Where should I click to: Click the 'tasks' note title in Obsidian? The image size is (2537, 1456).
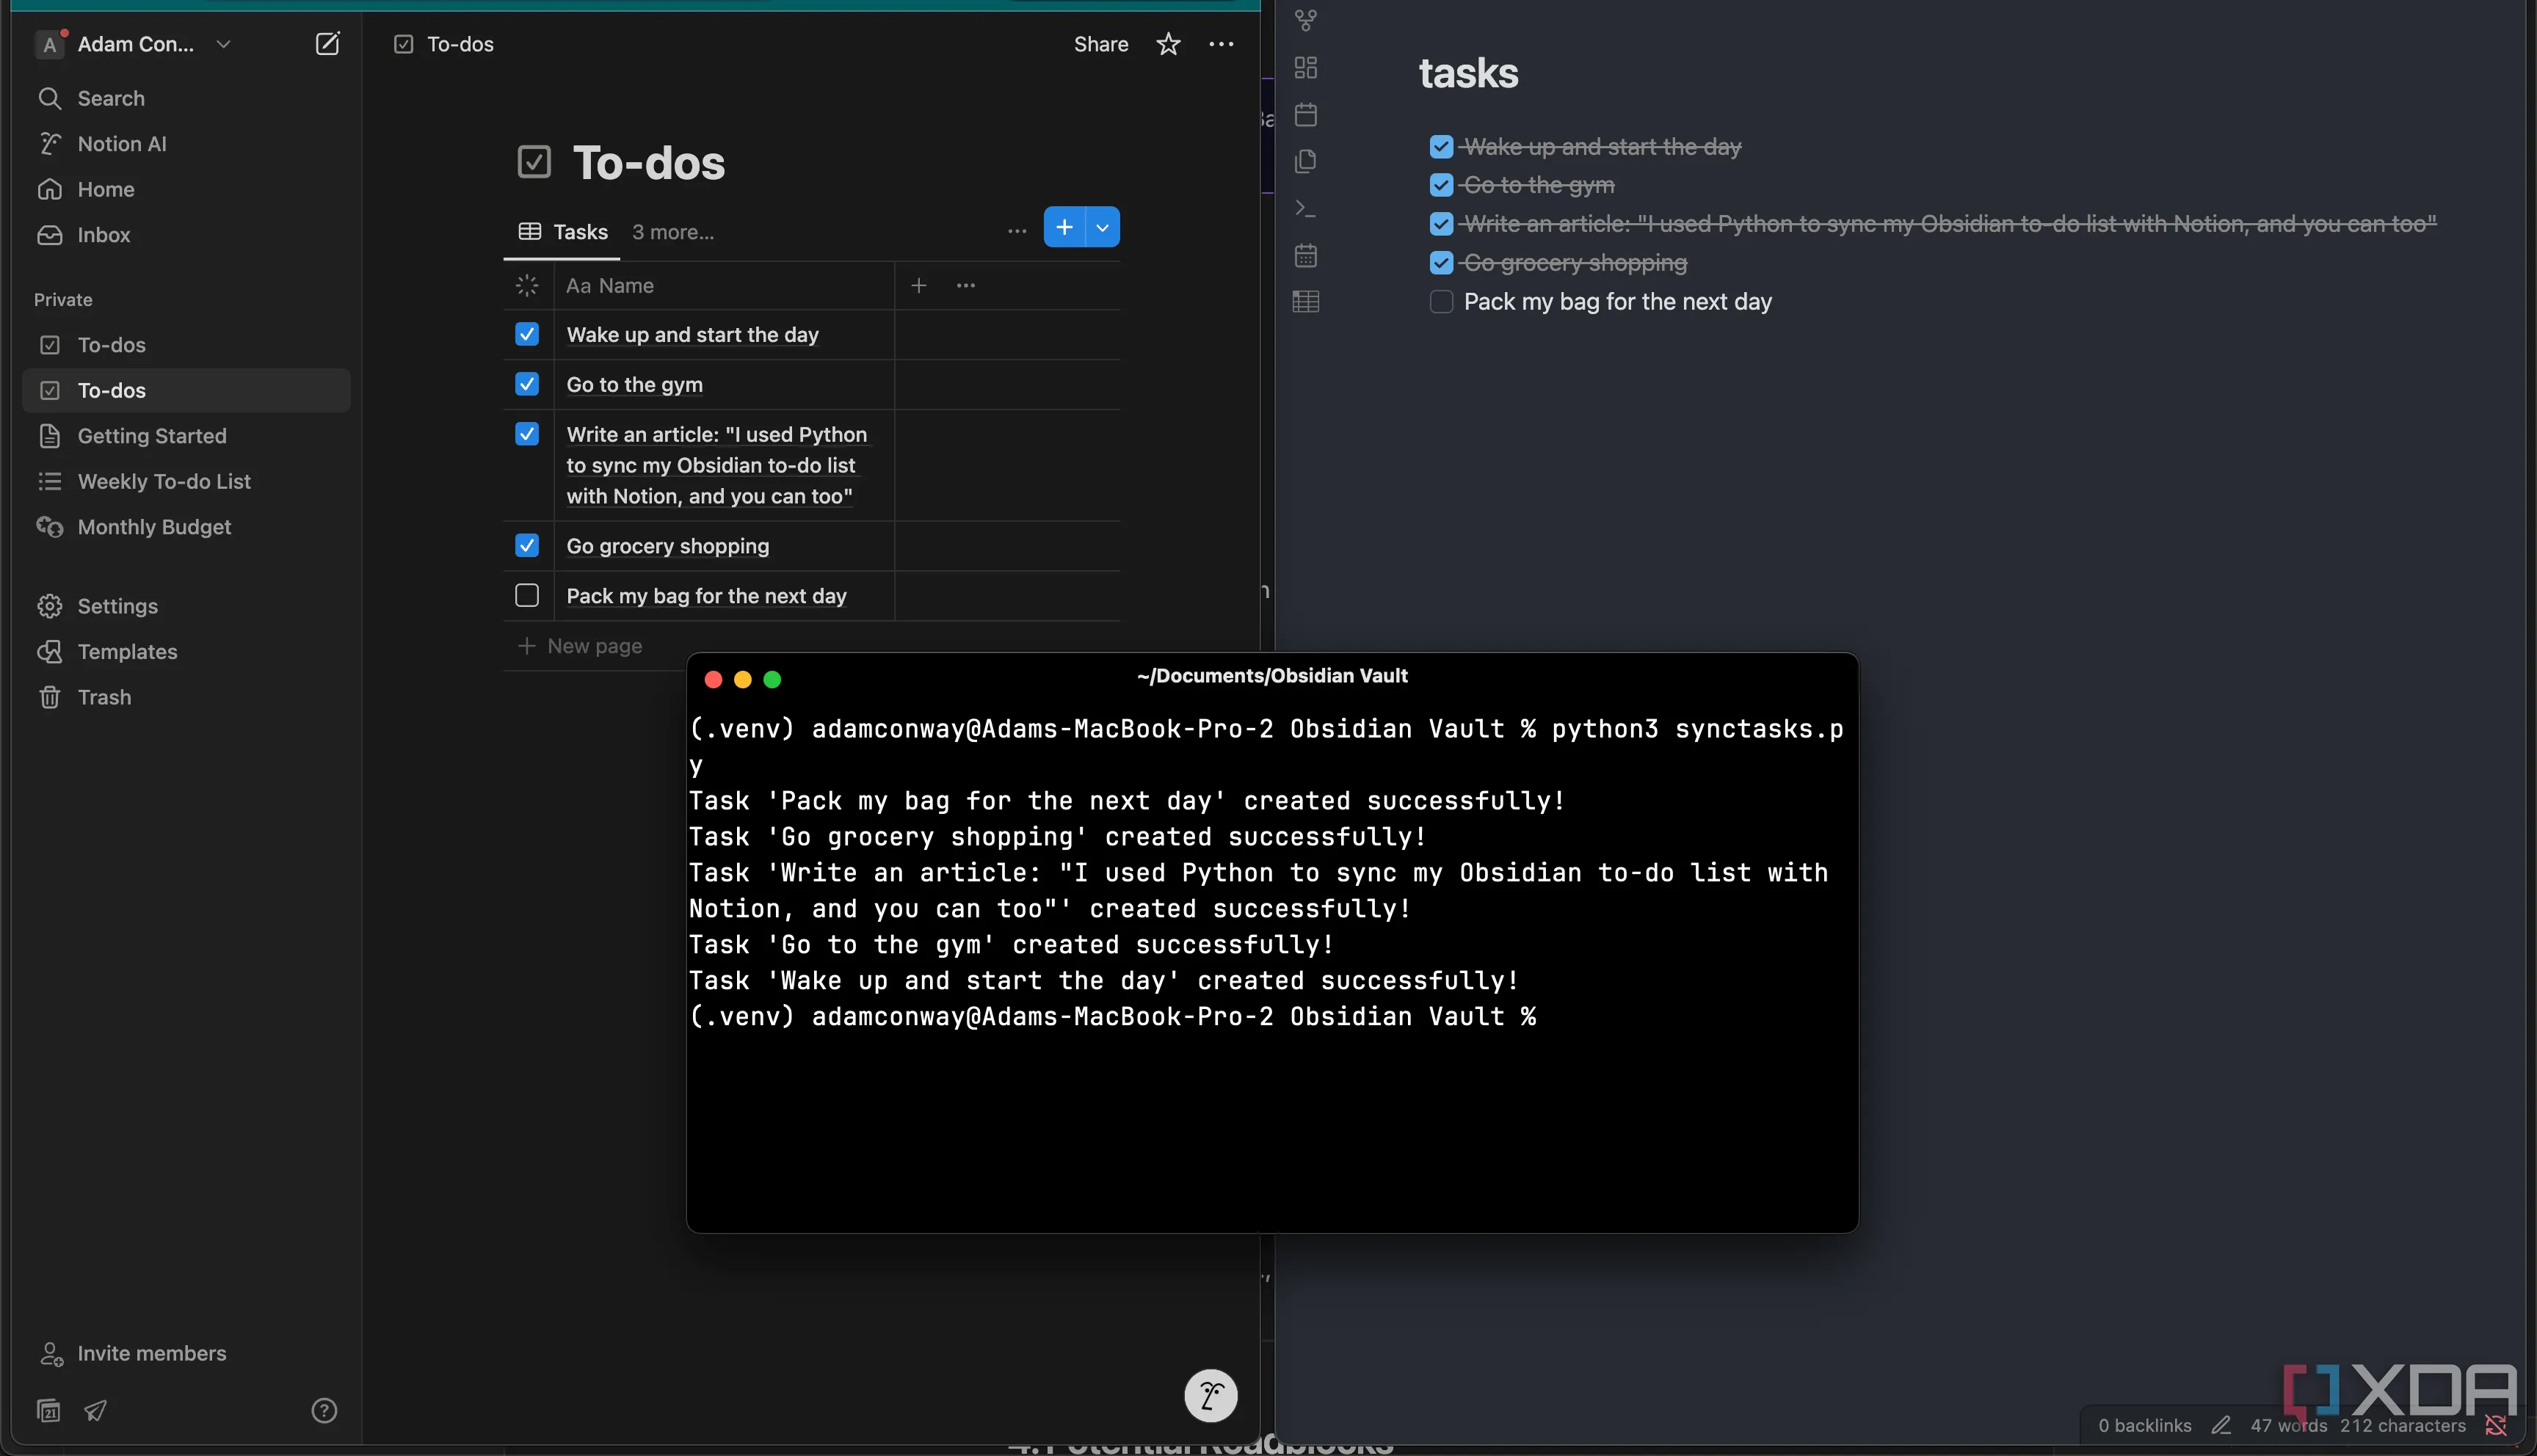tap(1468, 73)
